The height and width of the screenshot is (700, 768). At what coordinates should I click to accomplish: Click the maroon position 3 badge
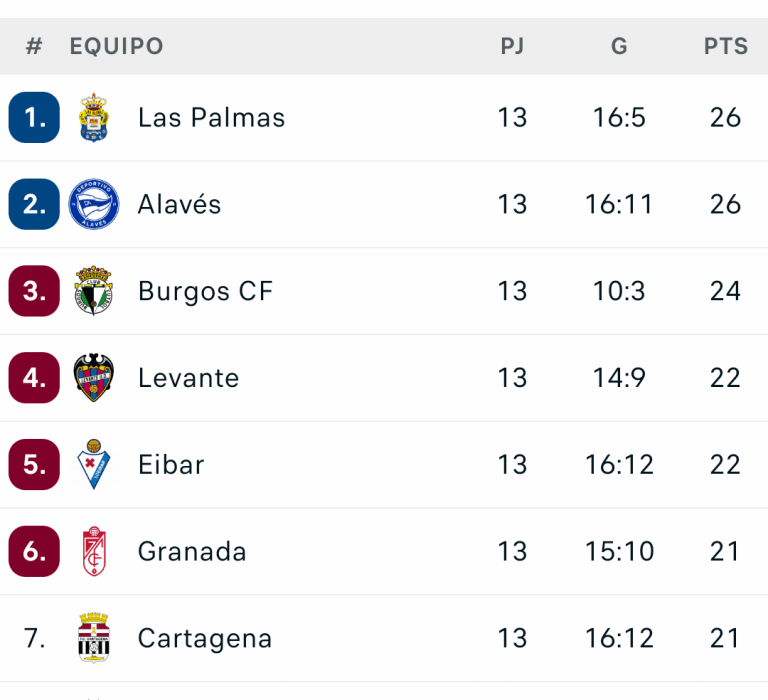(34, 291)
